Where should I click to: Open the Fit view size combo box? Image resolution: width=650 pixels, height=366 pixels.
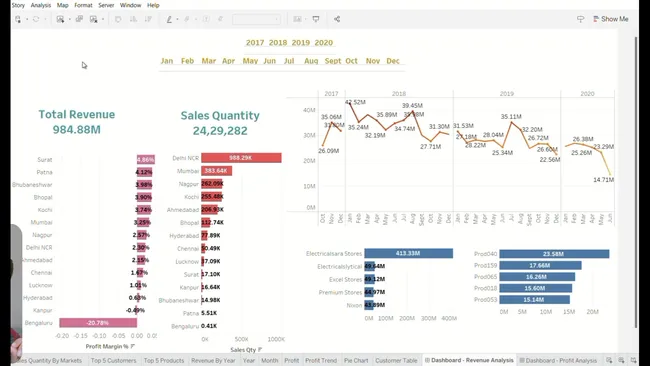(256, 19)
